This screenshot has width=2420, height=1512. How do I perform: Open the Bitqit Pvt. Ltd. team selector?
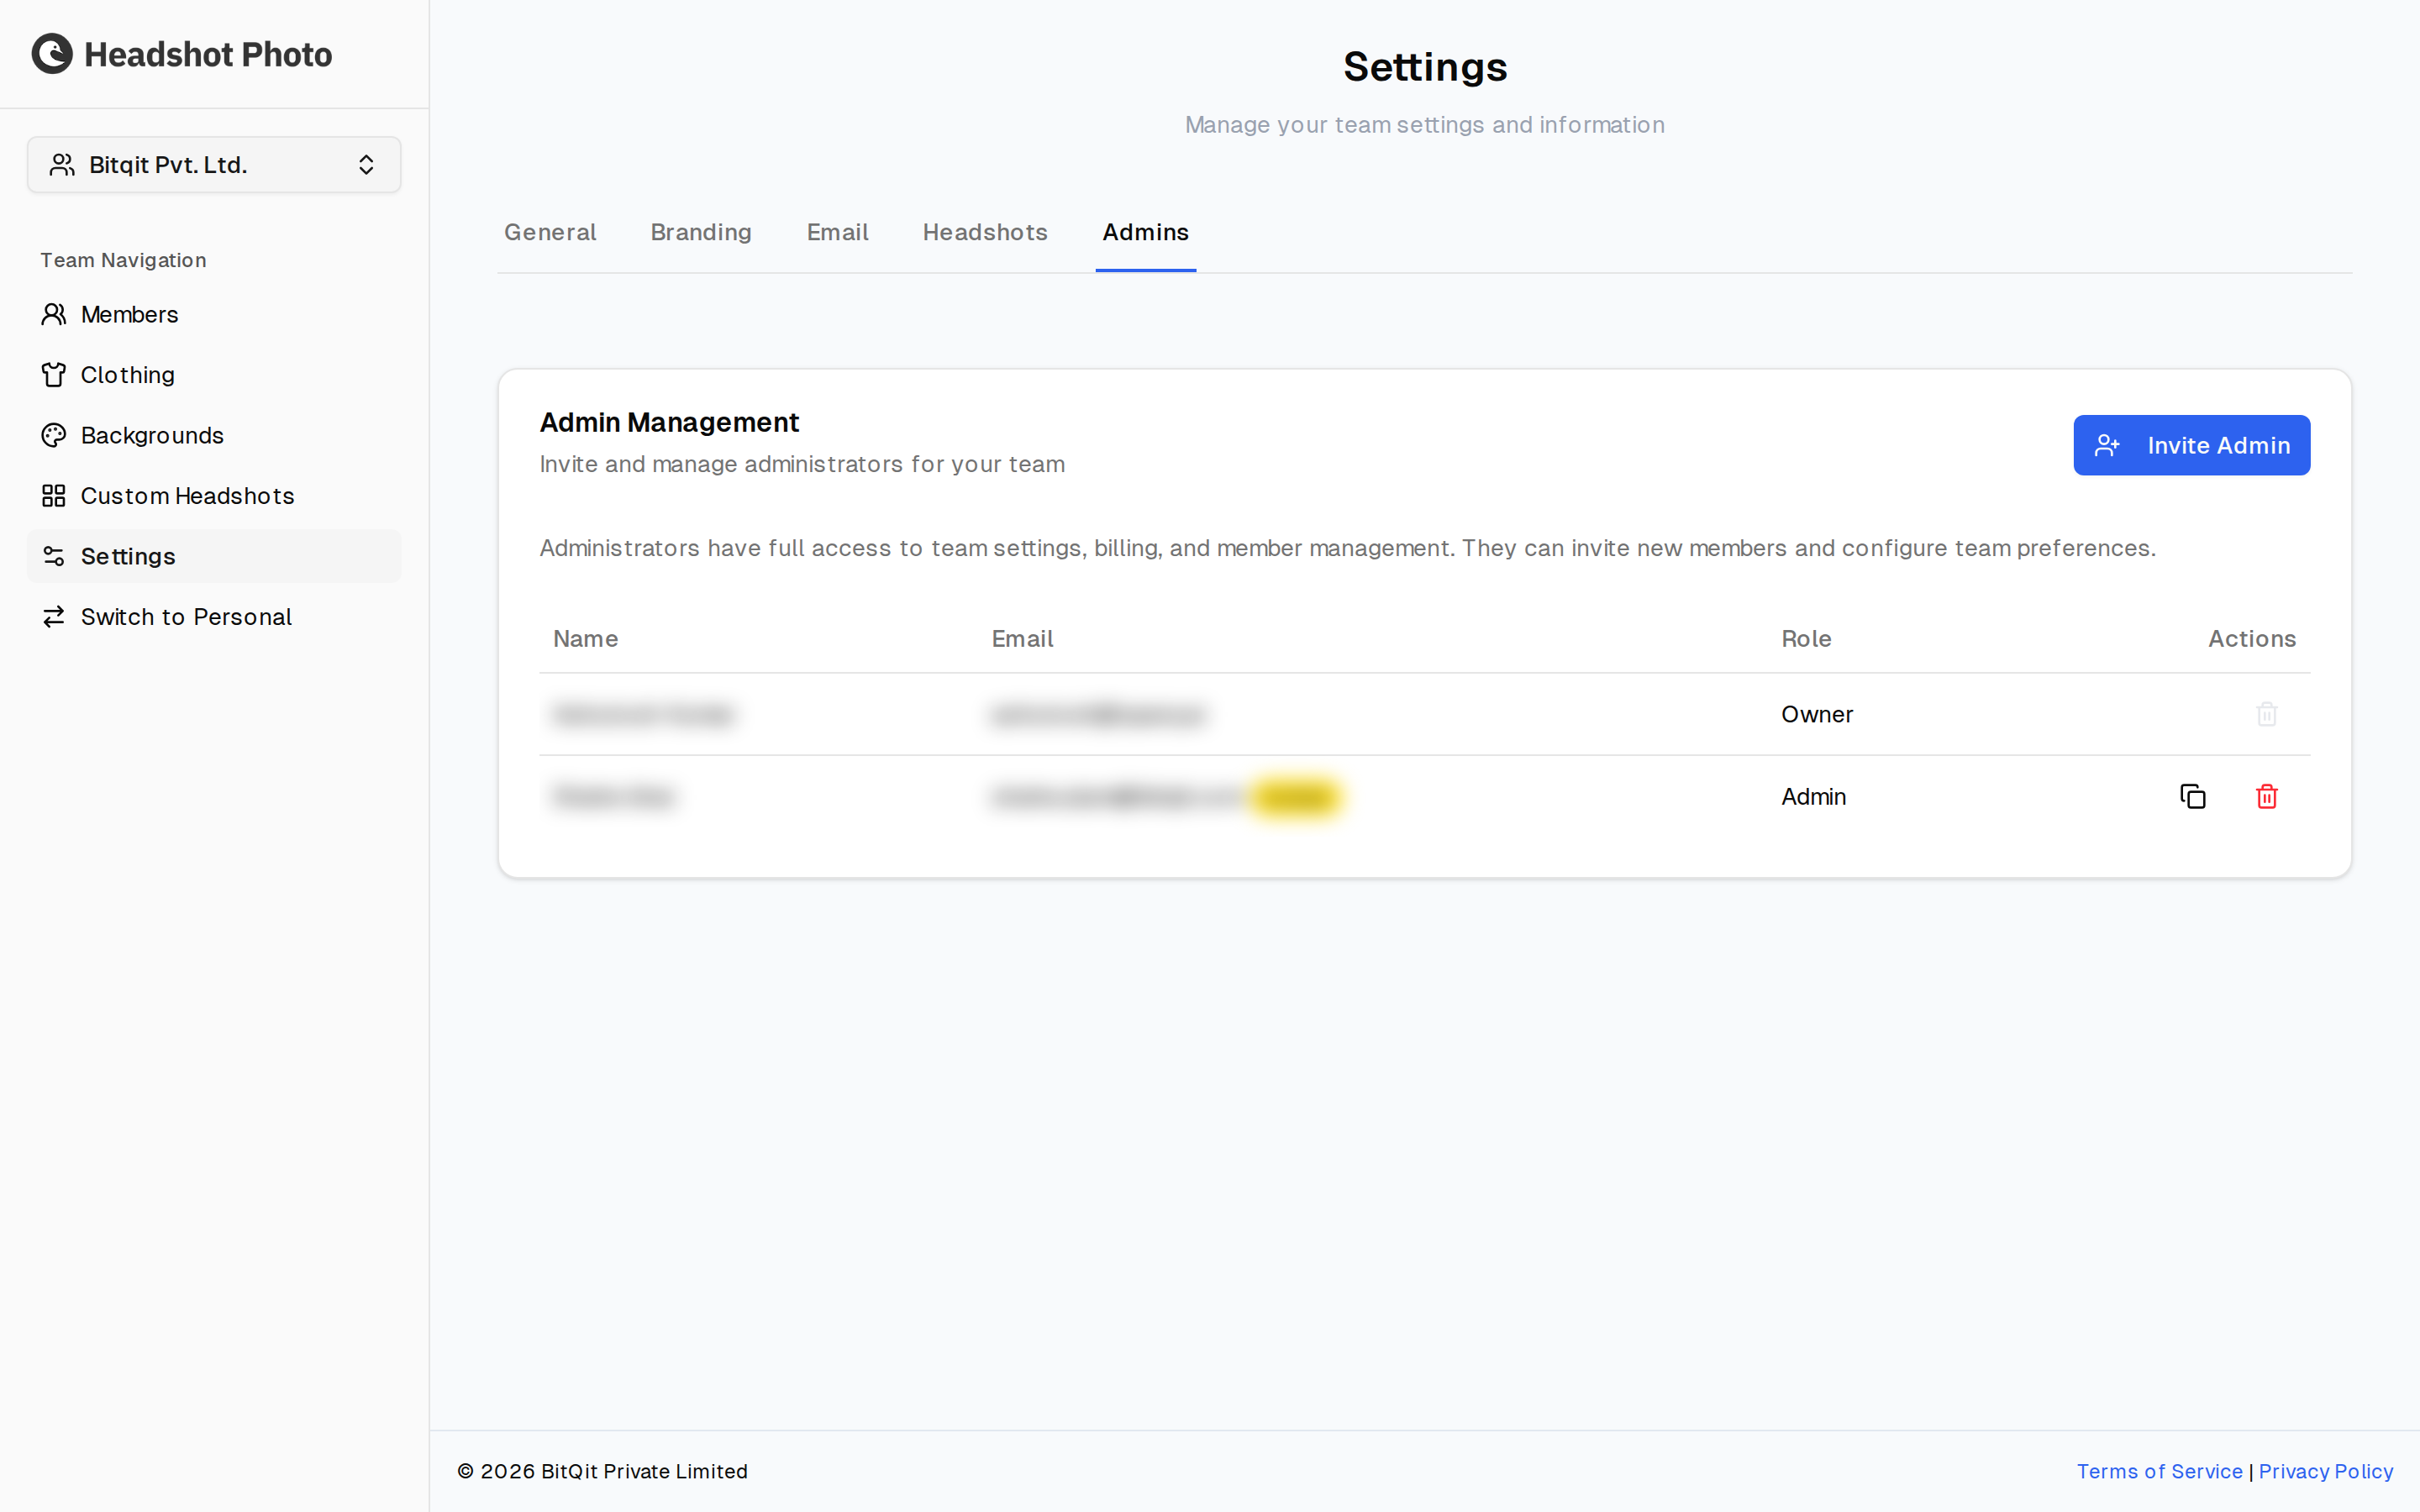(214, 165)
